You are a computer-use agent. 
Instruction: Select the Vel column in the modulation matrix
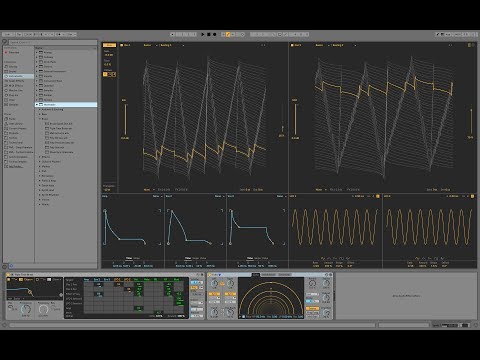[x=136, y=279]
